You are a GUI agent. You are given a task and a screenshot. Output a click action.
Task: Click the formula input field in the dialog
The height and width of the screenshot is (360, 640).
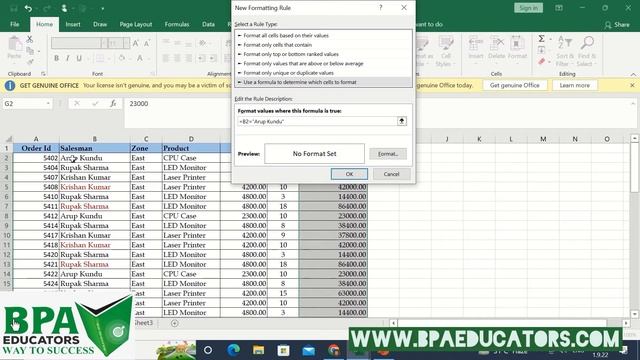coord(318,121)
